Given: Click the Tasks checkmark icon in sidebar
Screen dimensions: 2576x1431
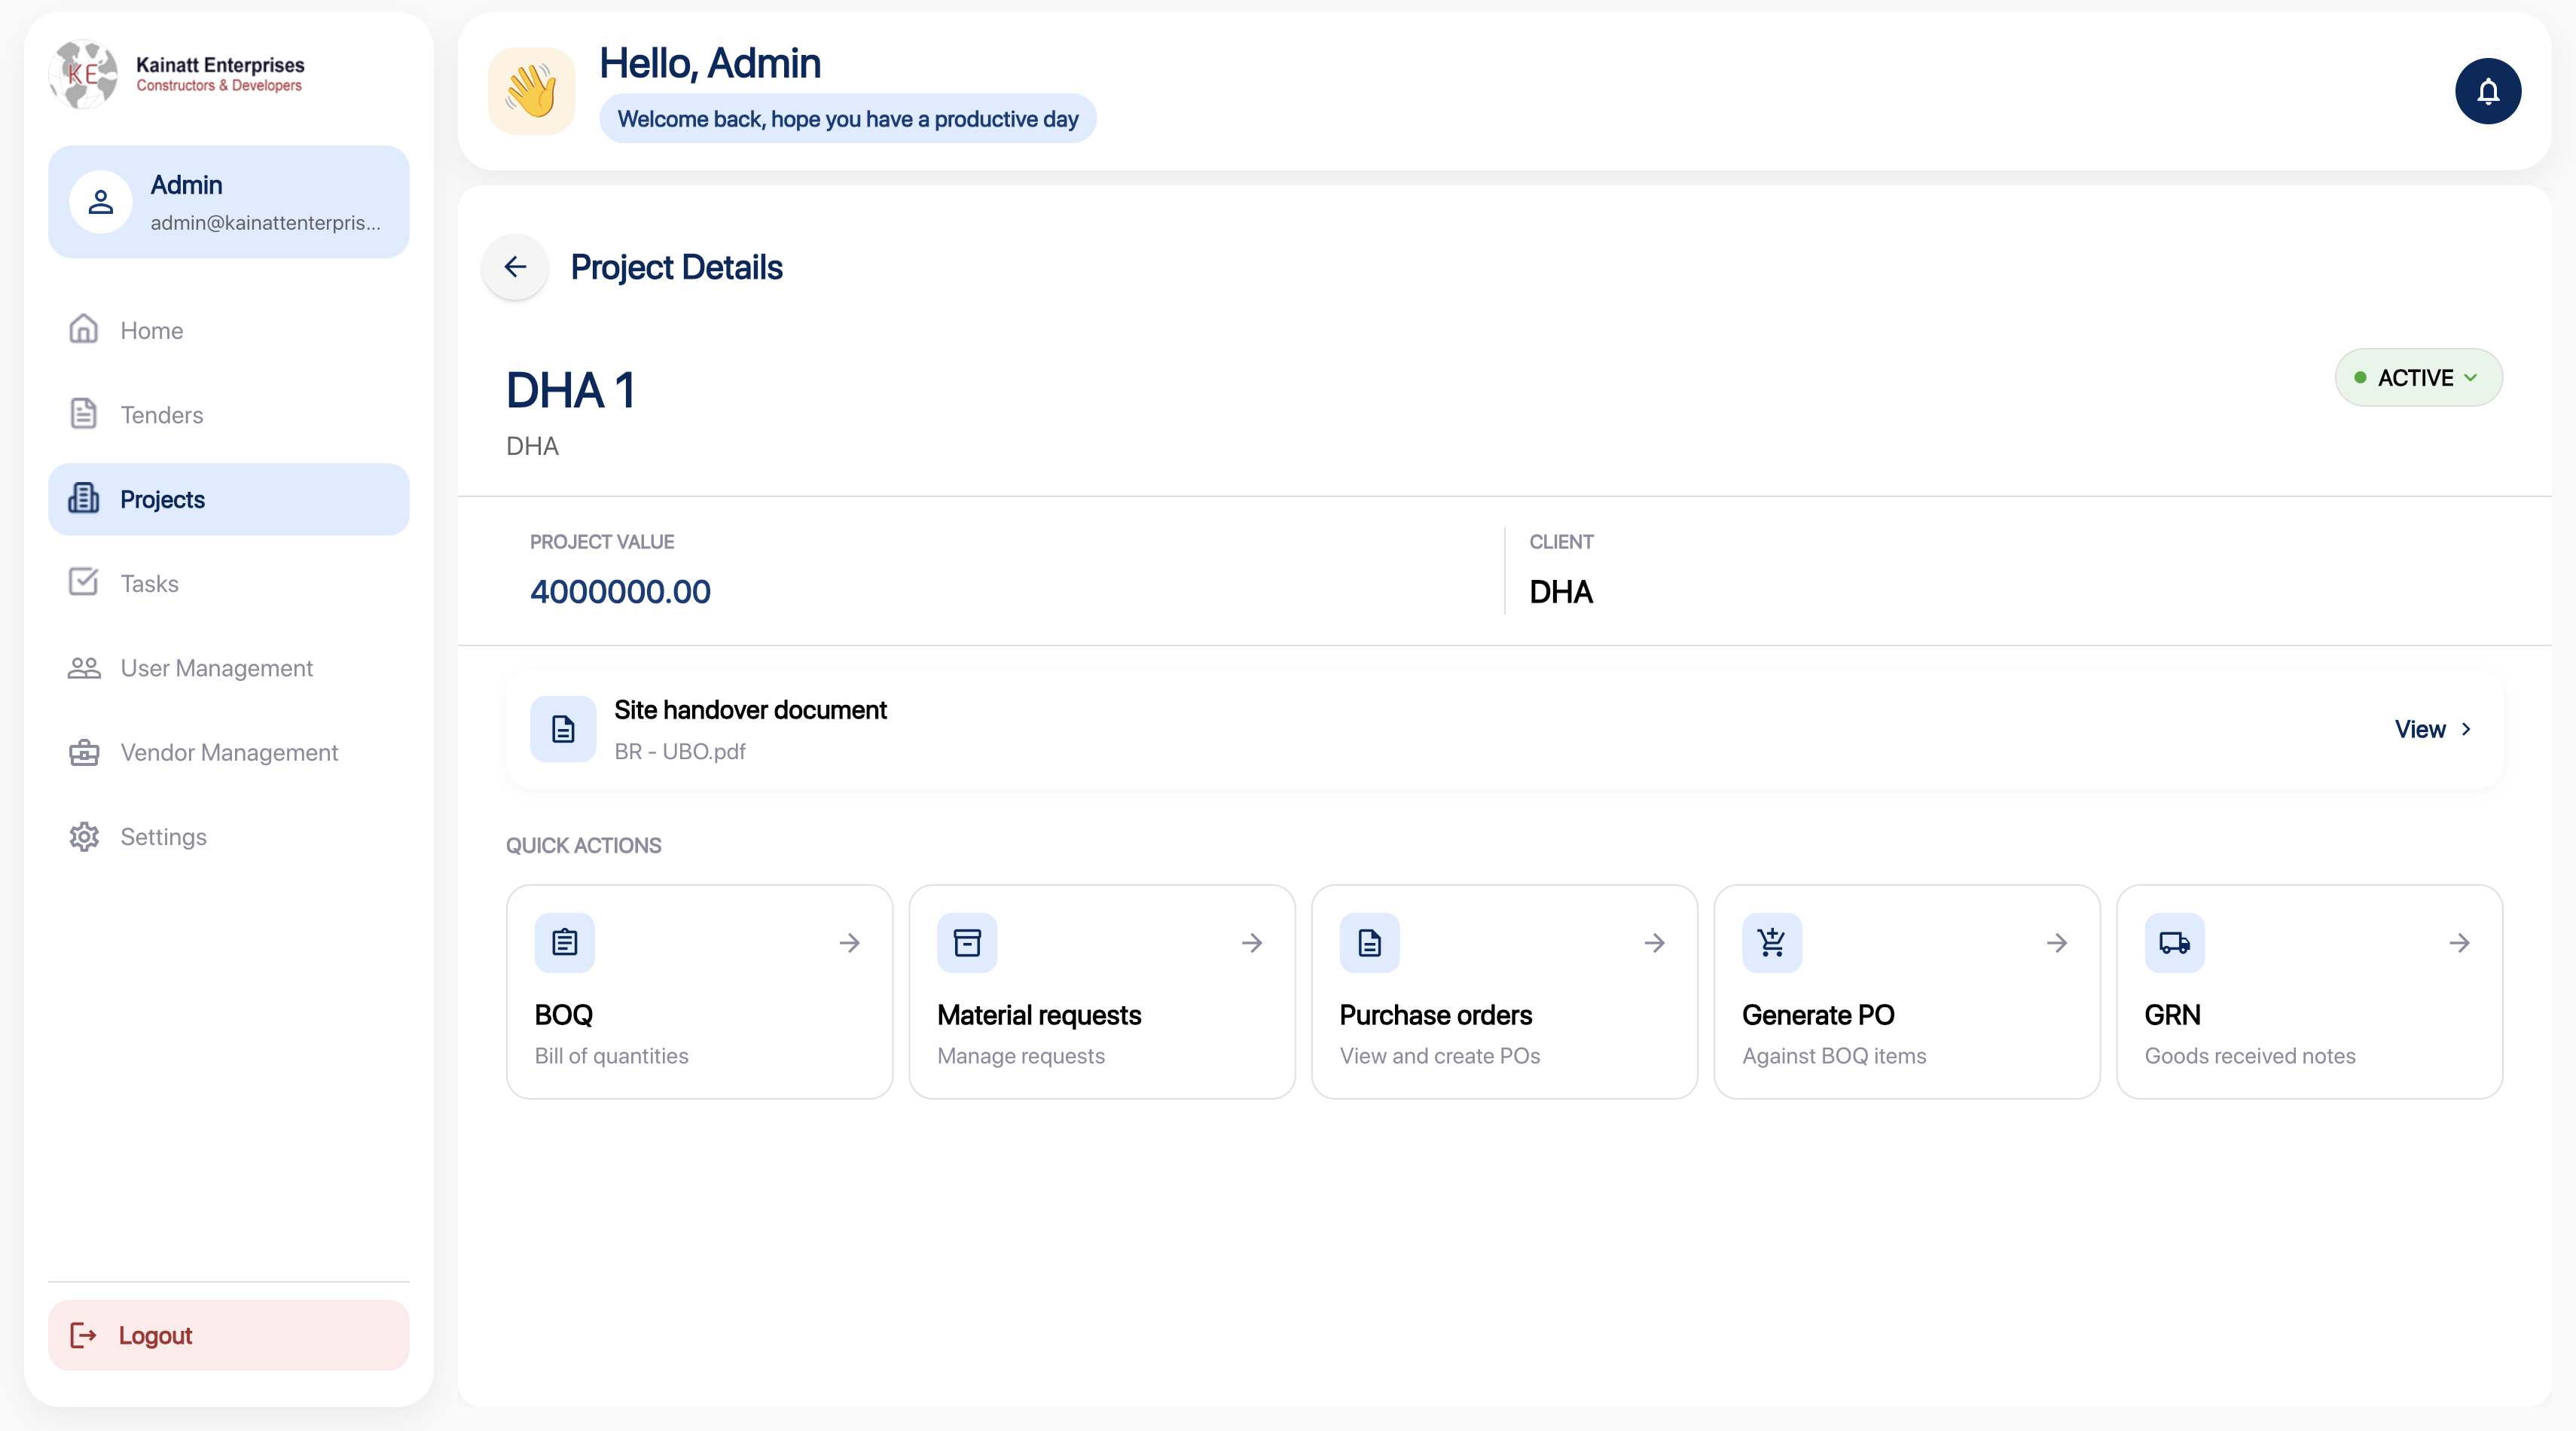Looking at the screenshot, I should tap(84, 582).
